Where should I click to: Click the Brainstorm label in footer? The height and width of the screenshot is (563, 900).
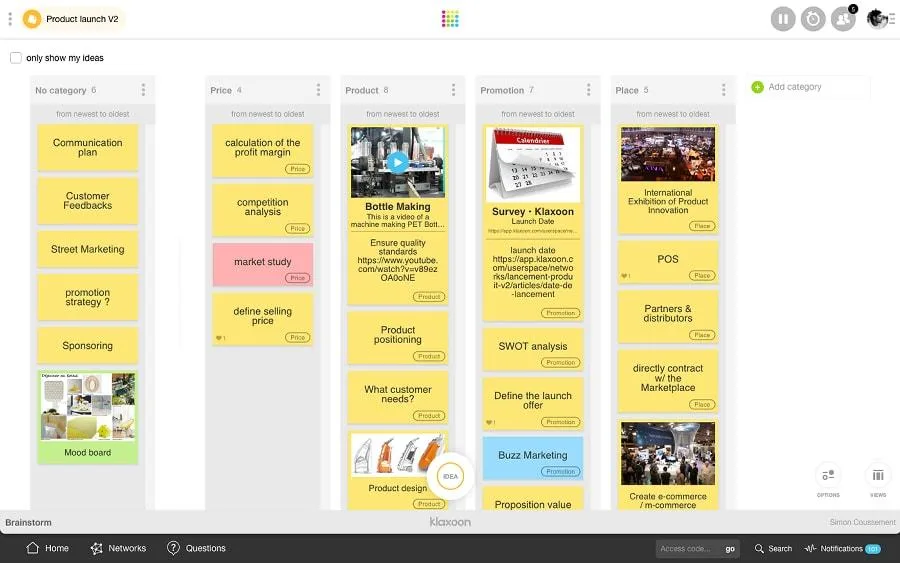[28, 522]
